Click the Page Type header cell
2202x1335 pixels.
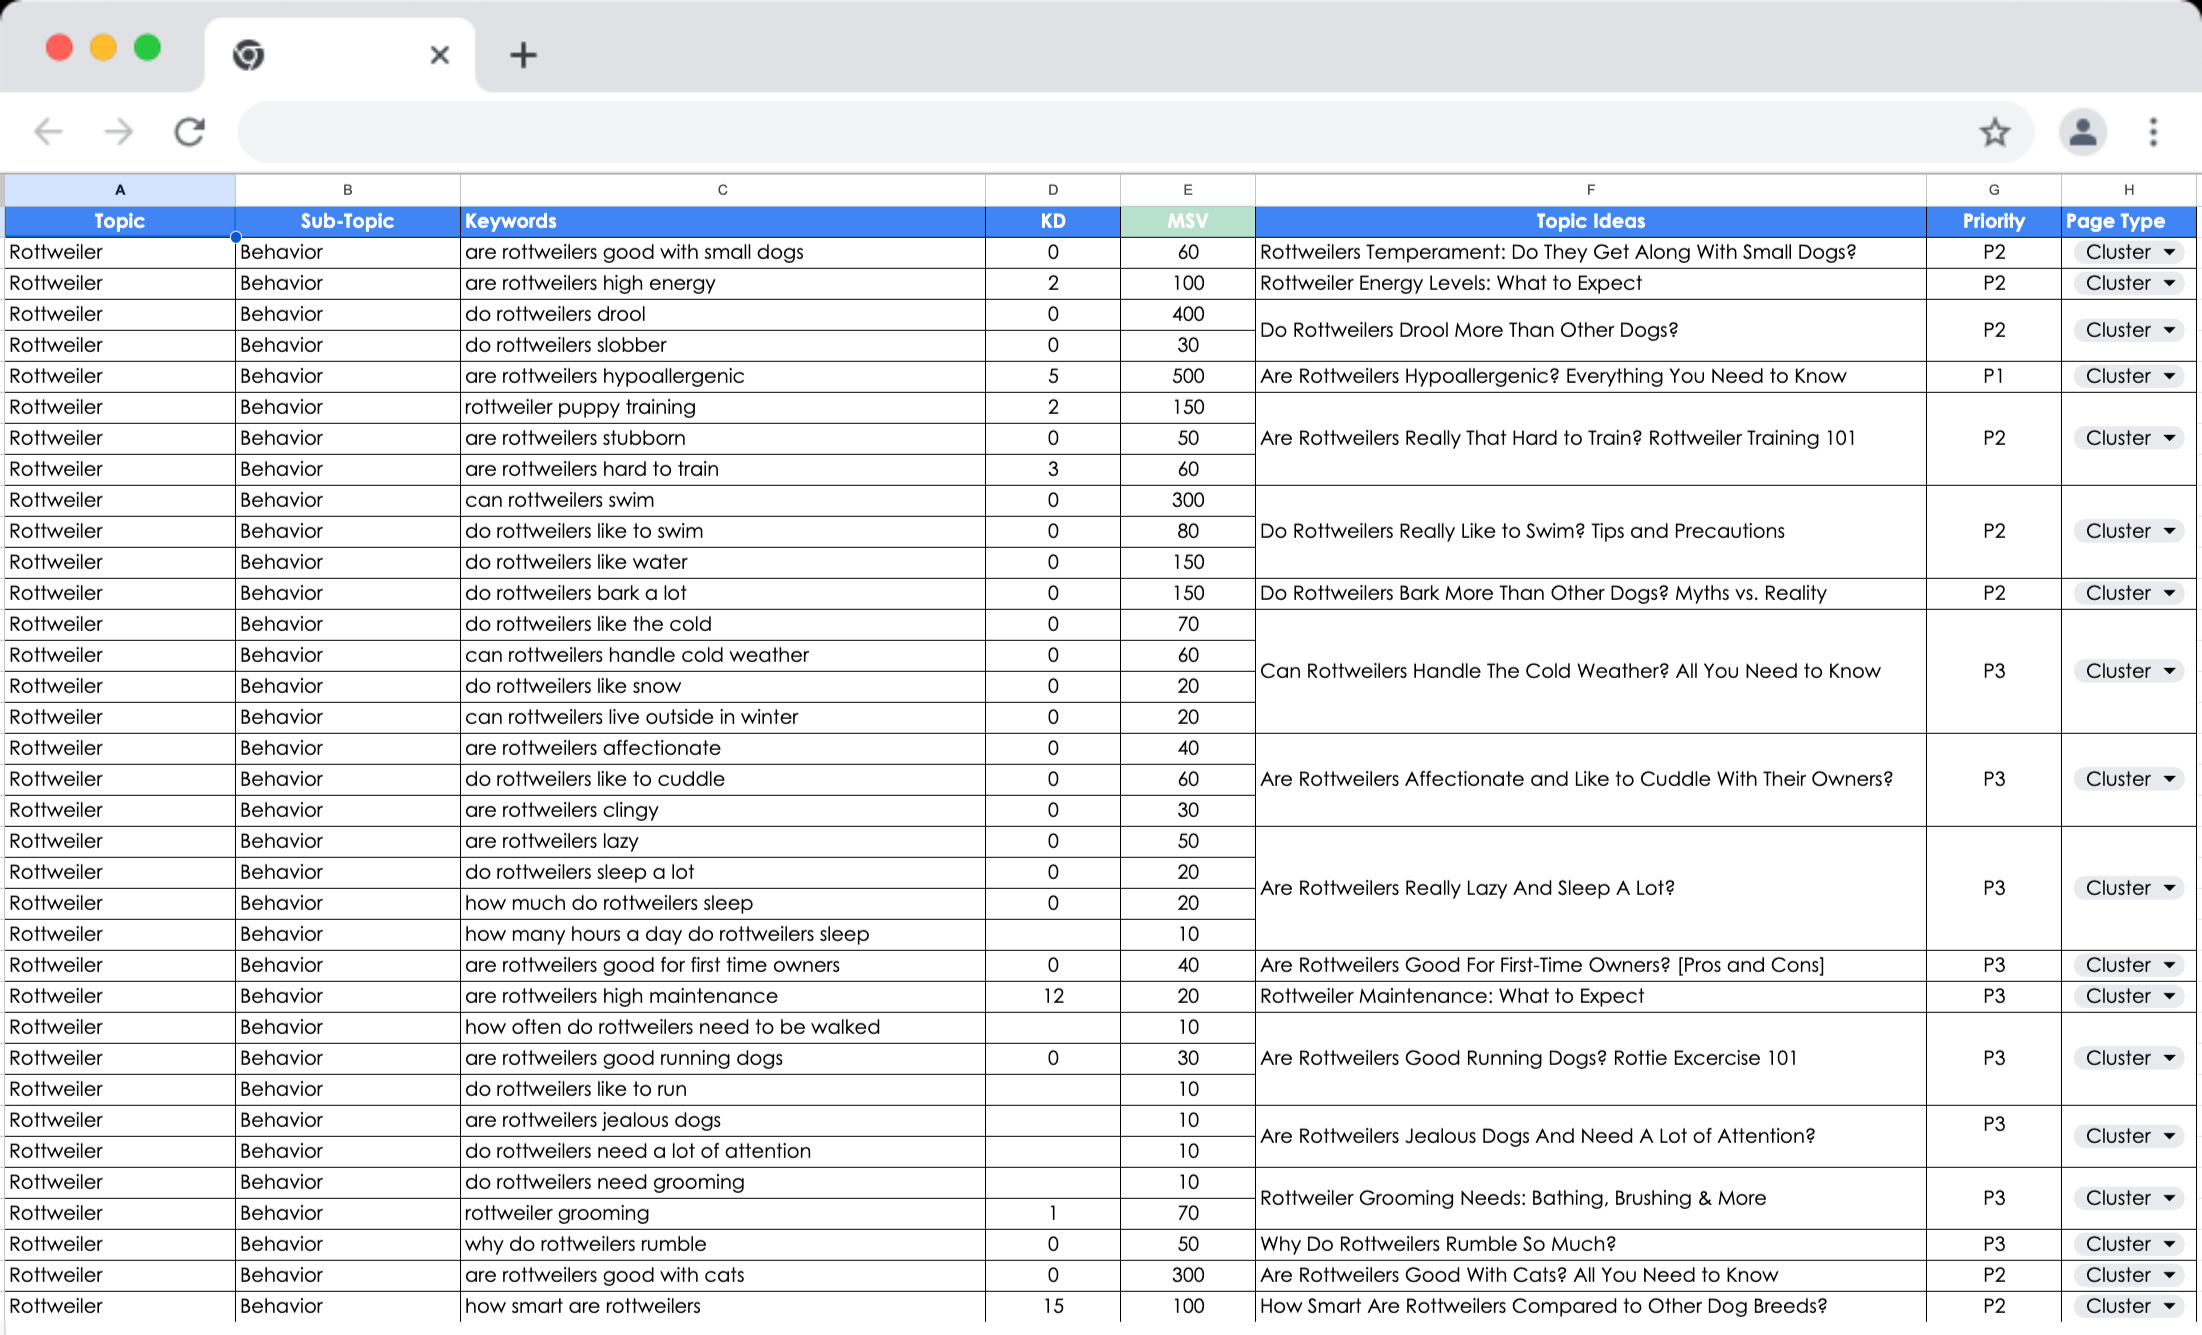tap(2129, 222)
